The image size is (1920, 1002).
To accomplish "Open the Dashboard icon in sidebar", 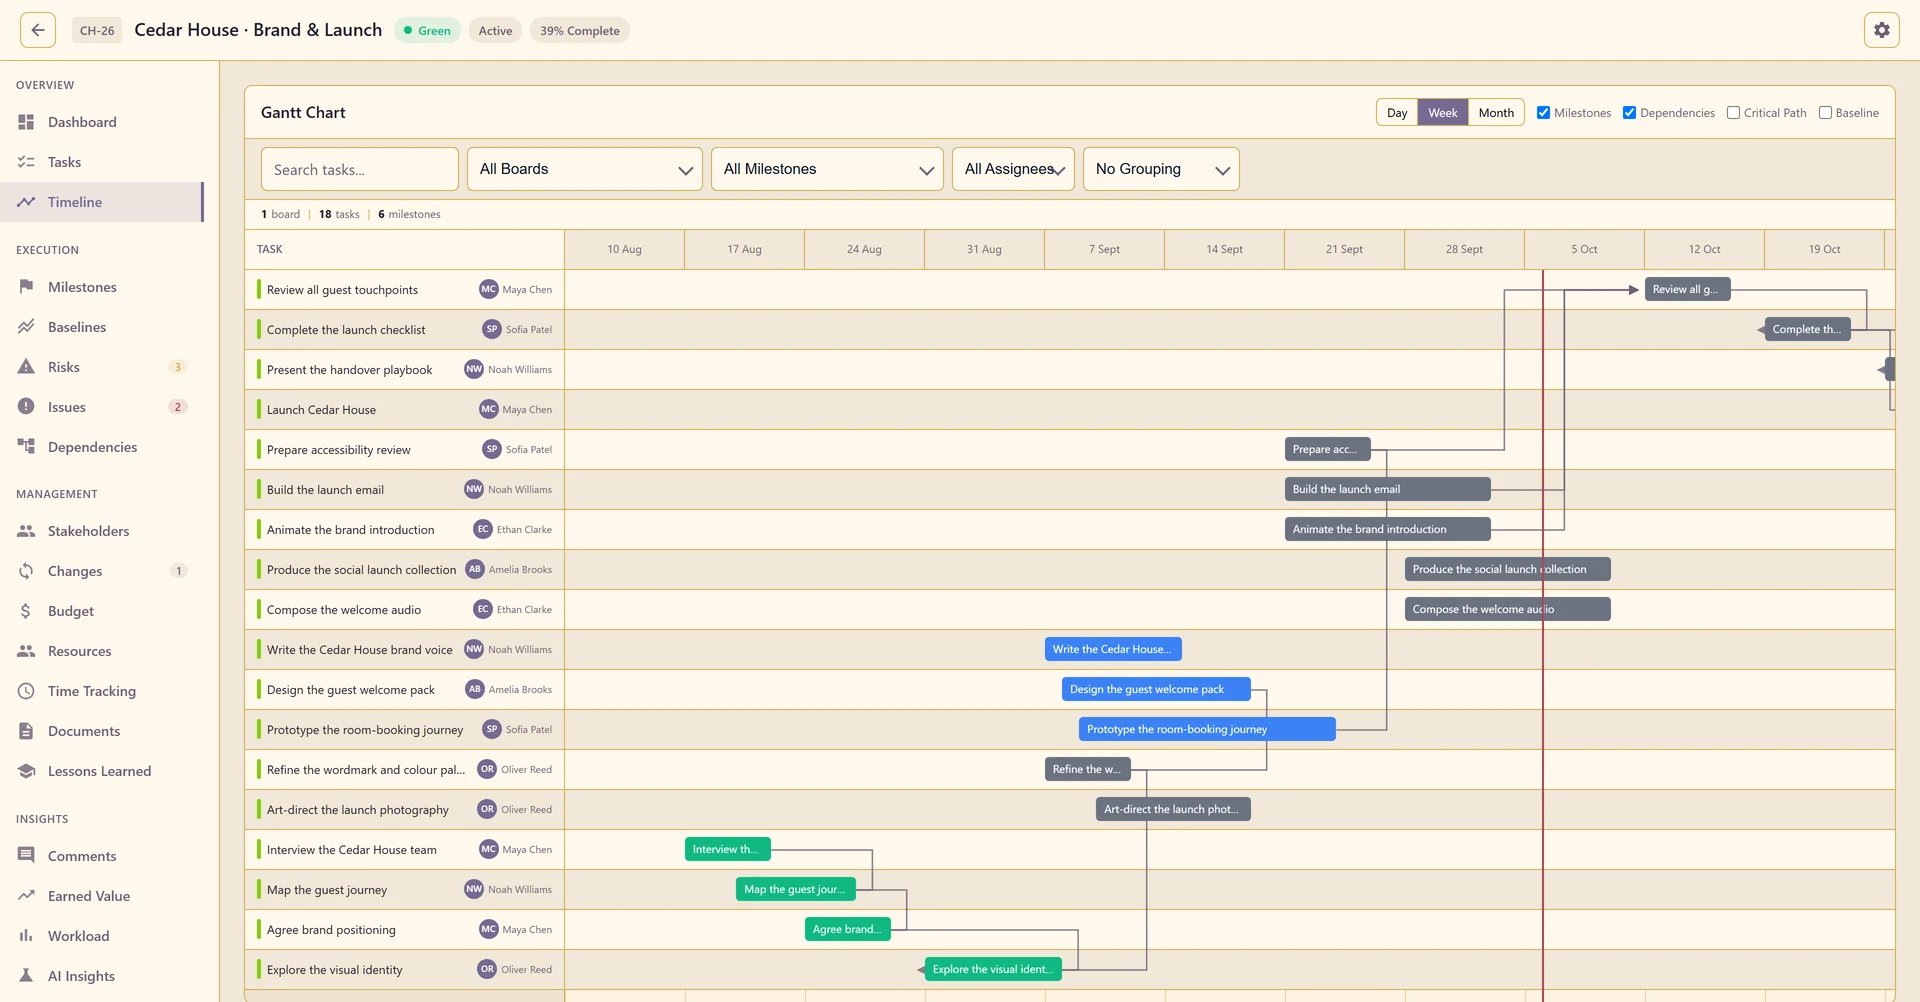I will click(26, 122).
